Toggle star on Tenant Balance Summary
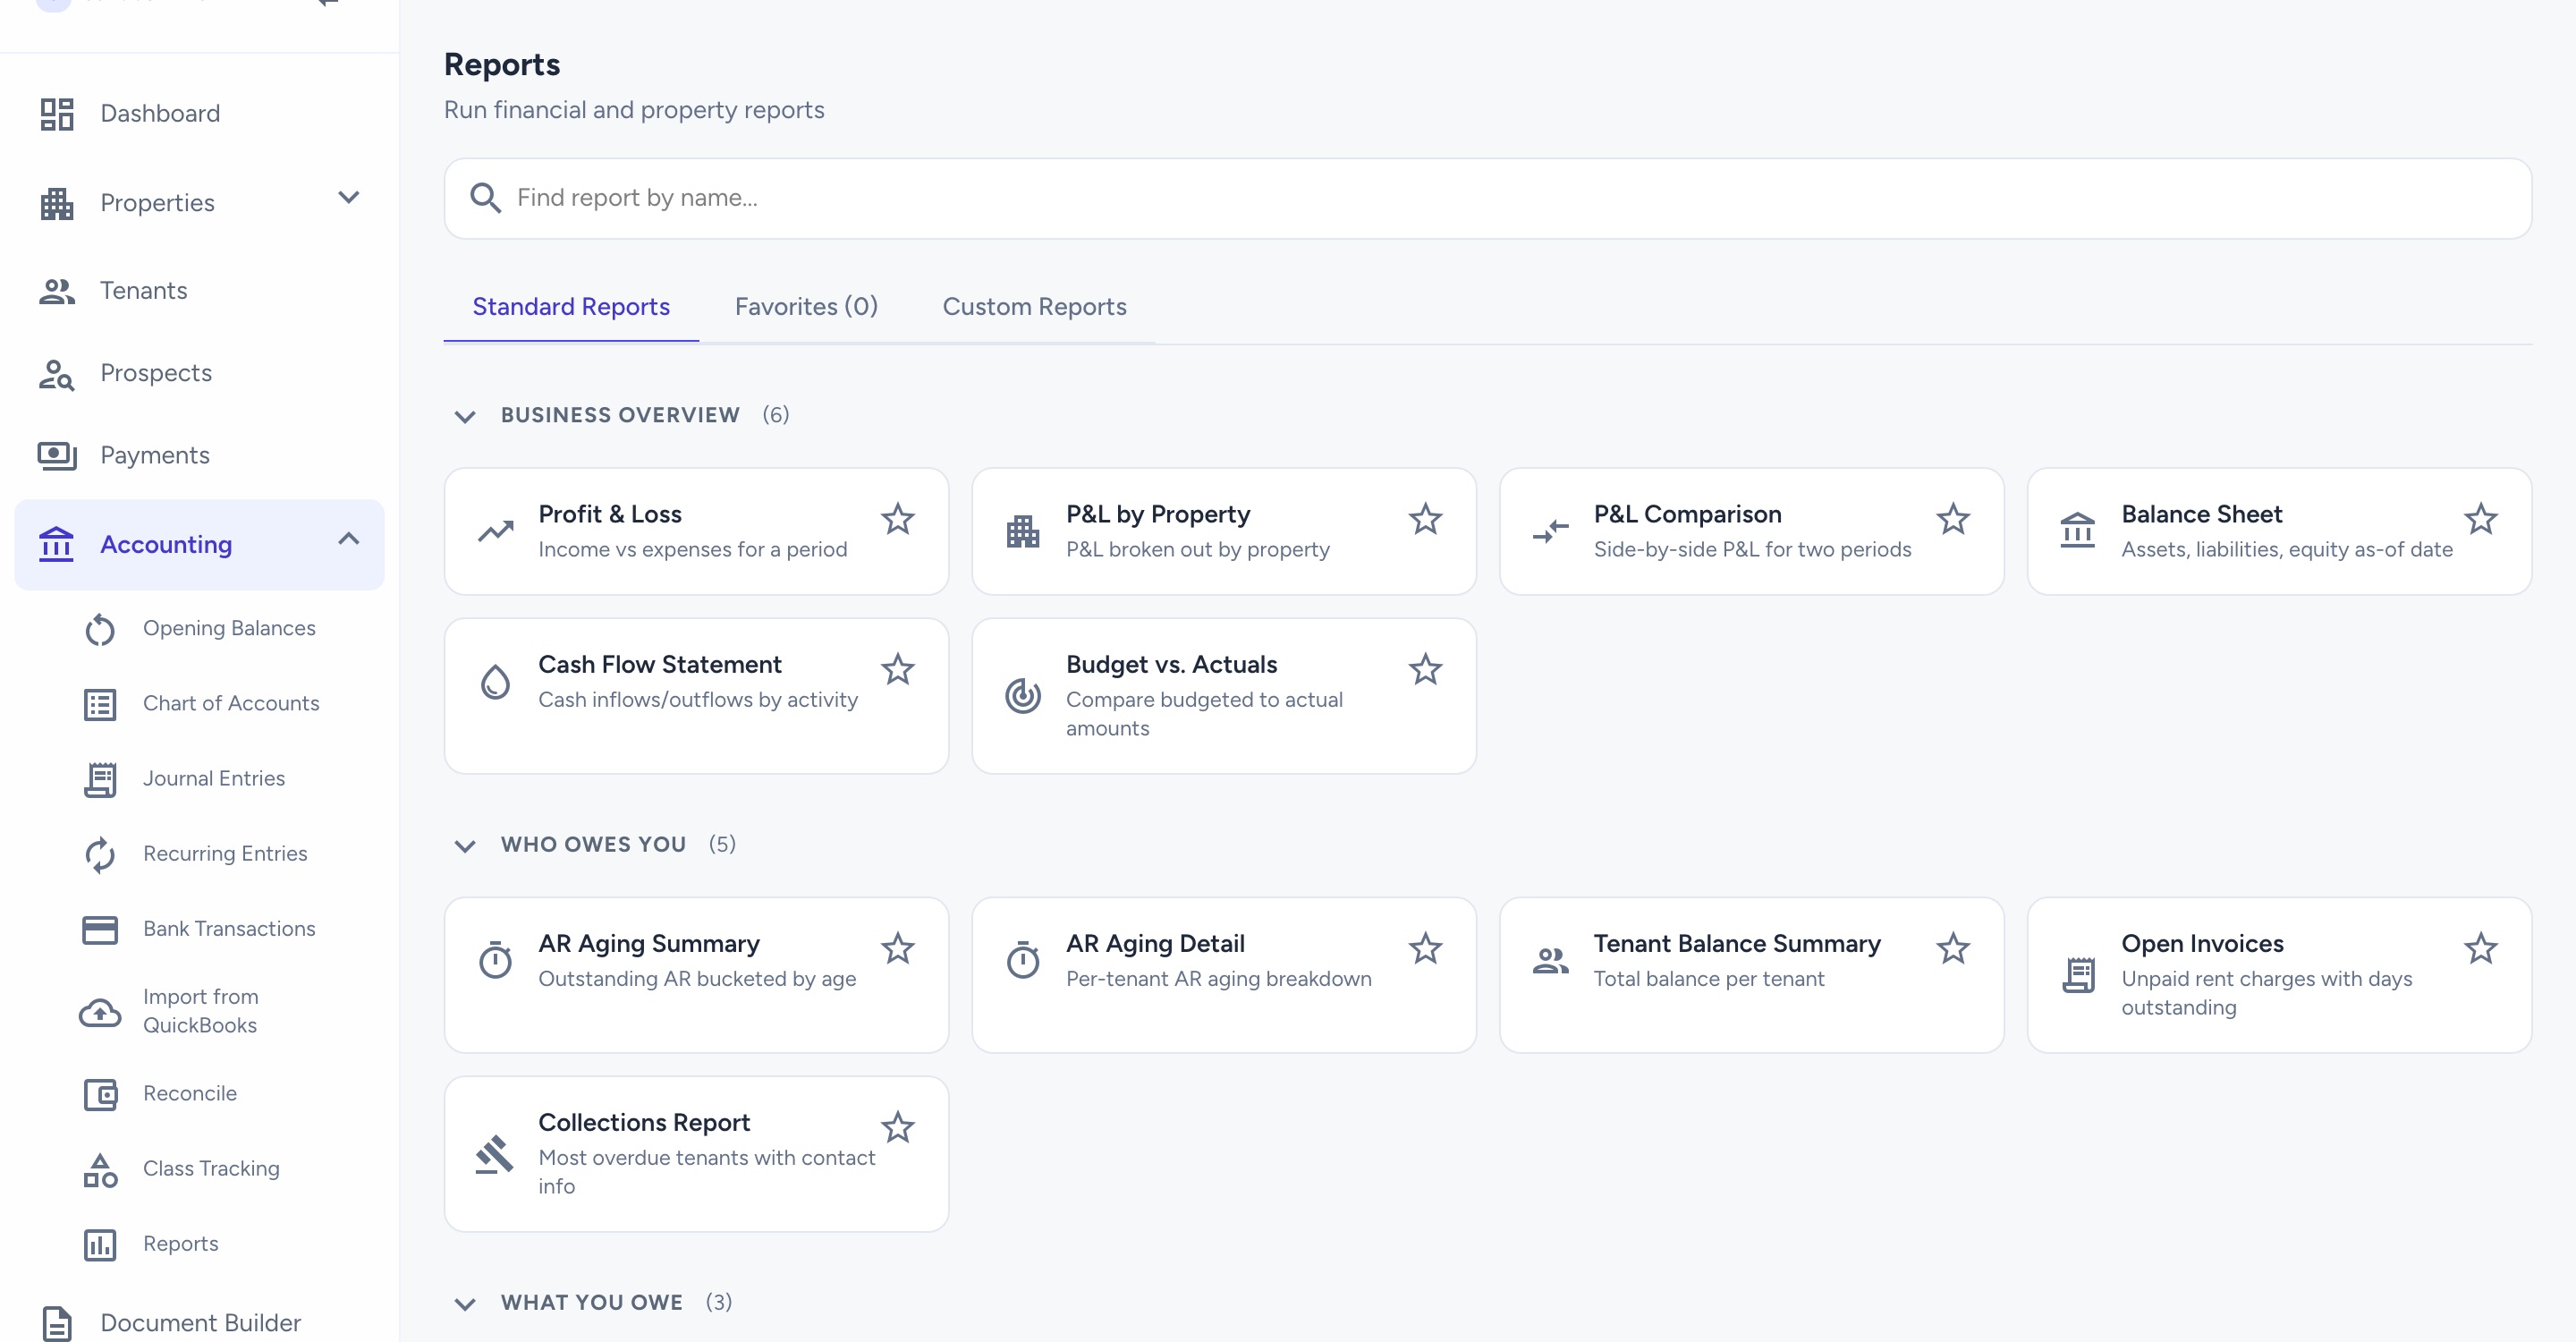The height and width of the screenshot is (1342, 2576). [1953, 948]
